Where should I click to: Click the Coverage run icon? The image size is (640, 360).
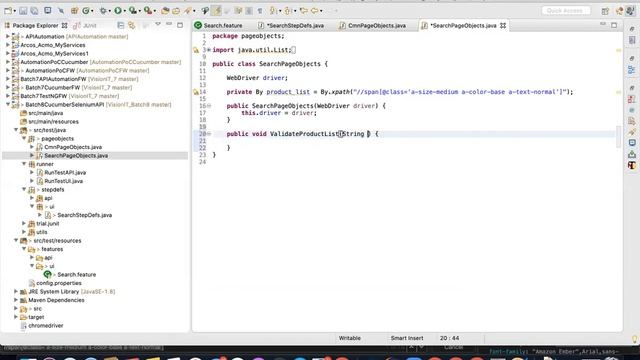click(x=132, y=11)
